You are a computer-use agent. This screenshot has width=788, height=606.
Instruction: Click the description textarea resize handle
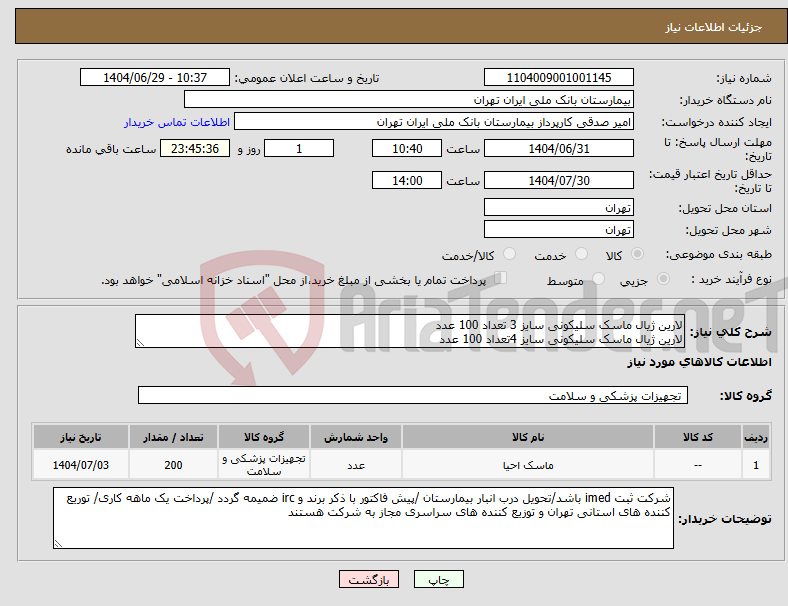coord(140,343)
